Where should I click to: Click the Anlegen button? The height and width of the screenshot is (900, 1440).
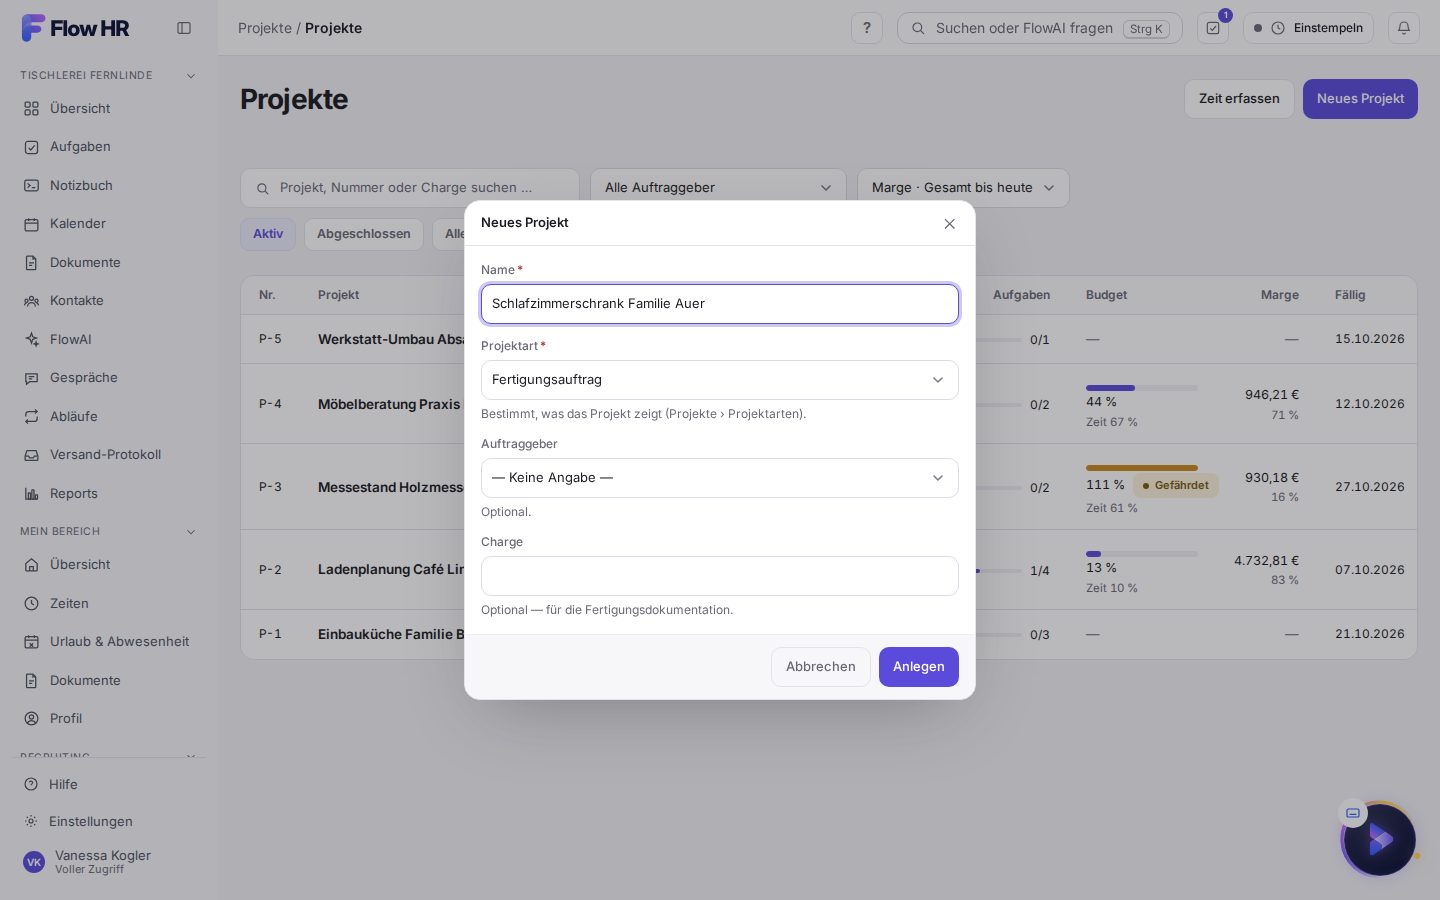pyautogui.click(x=919, y=667)
